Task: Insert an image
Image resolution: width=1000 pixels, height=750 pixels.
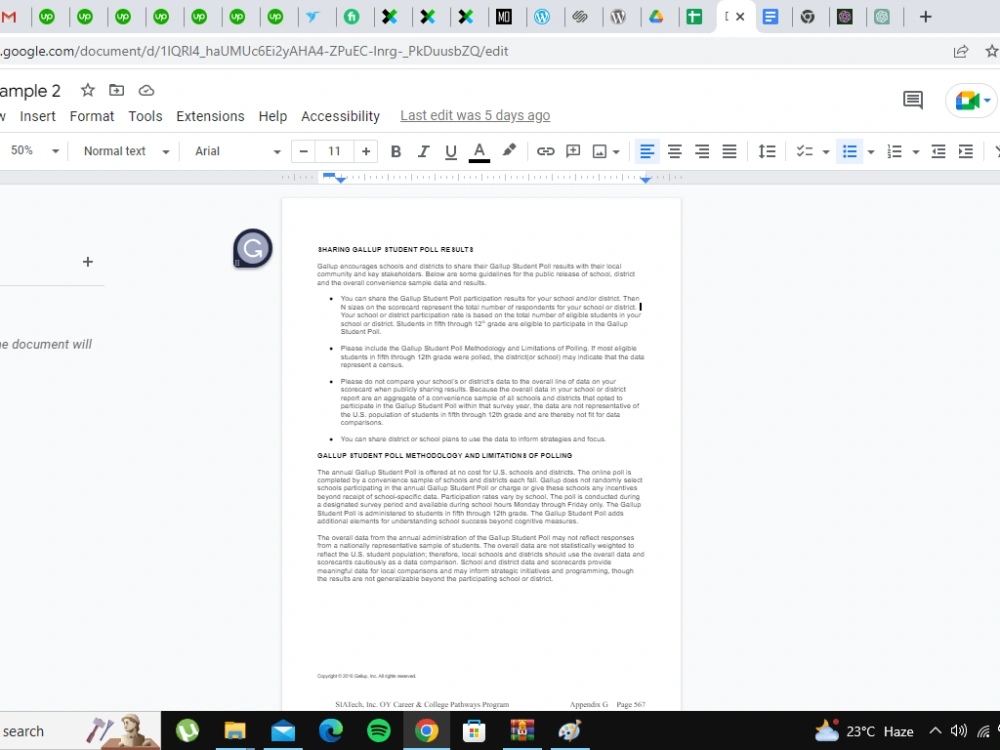Action: (599, 151)
